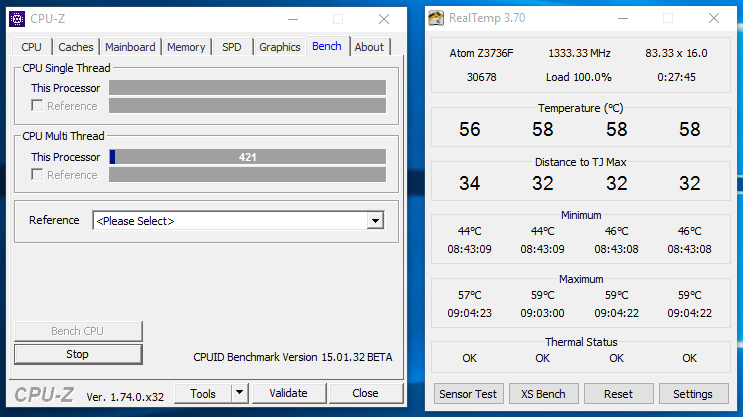Screen dimensions: 743x417
Task: Click the 09:04:23 maximum timestamp
Action: coord(470,313)
